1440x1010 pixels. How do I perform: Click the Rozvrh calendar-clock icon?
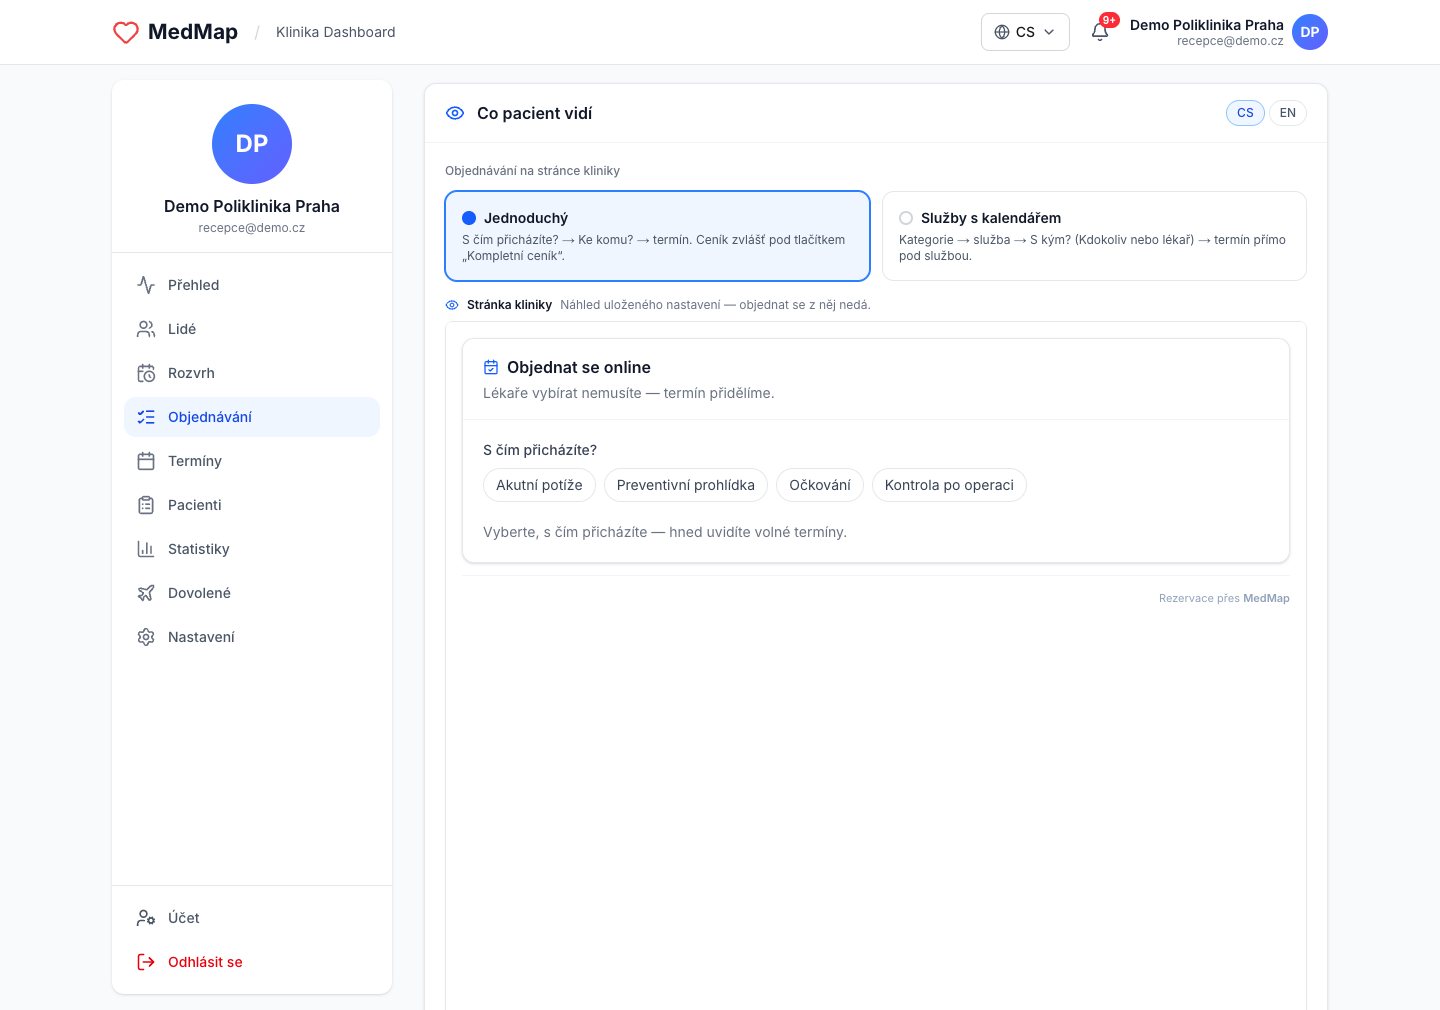tap(146, 373)
